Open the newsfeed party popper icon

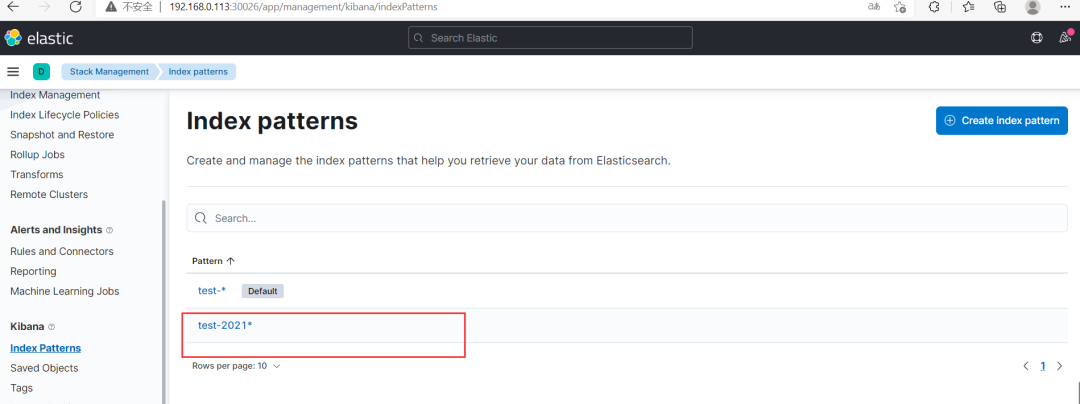(1065, 38)
